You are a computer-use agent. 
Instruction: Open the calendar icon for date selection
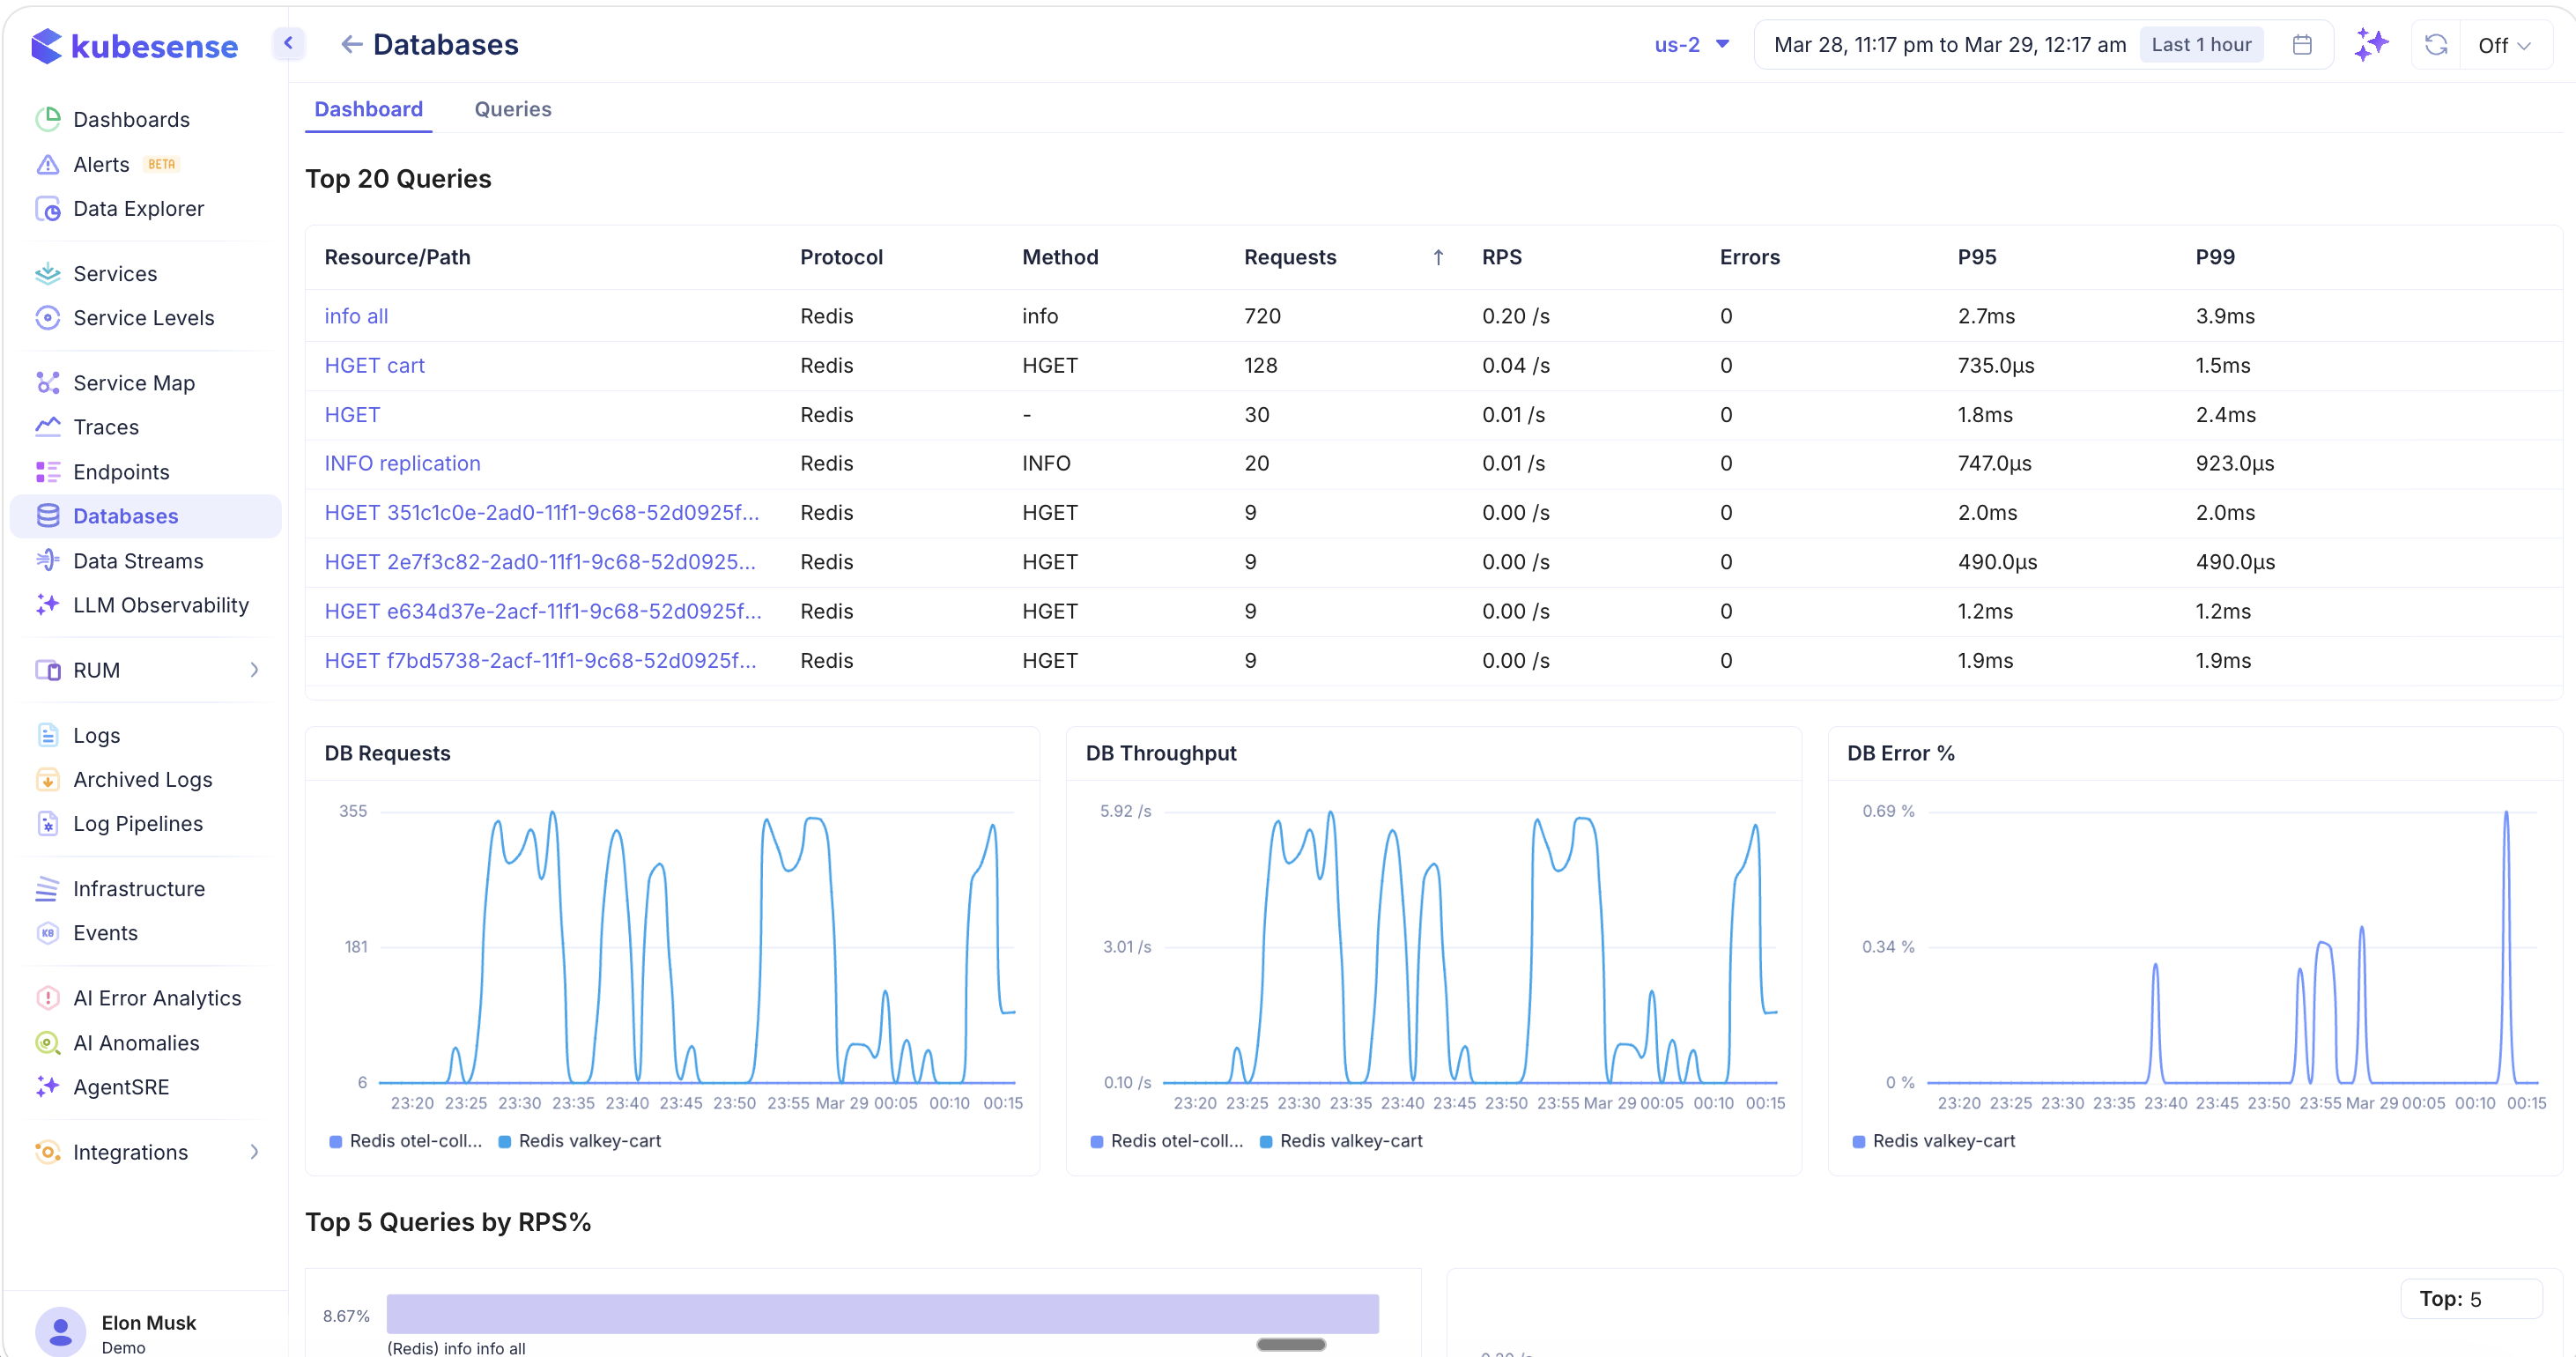tap(2302, 44)
